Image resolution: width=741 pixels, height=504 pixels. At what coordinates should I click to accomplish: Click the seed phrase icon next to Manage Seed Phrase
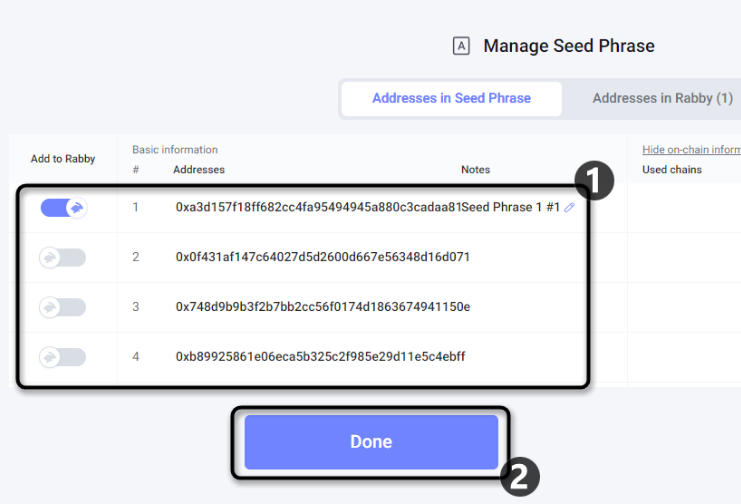(461, 46)
